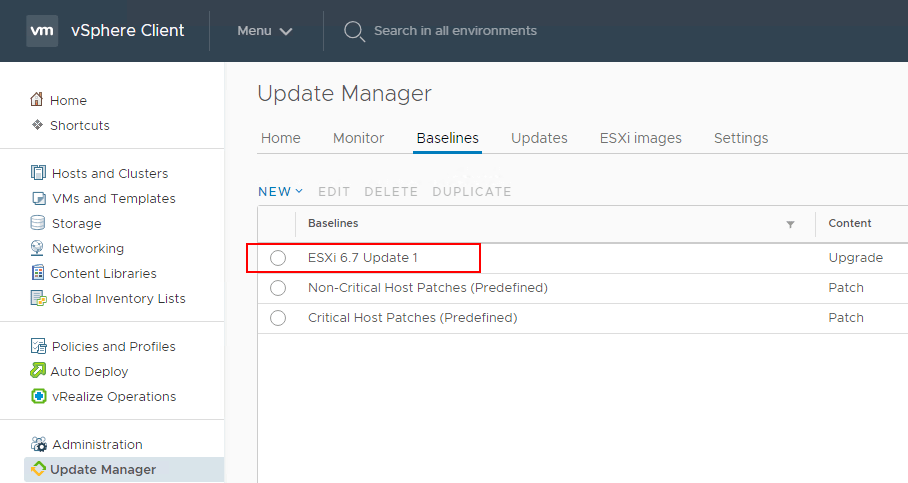The width and height of the screenshot is (908, 483).
Task: Open vRealize Operations
Action: (x=114, y=396)
